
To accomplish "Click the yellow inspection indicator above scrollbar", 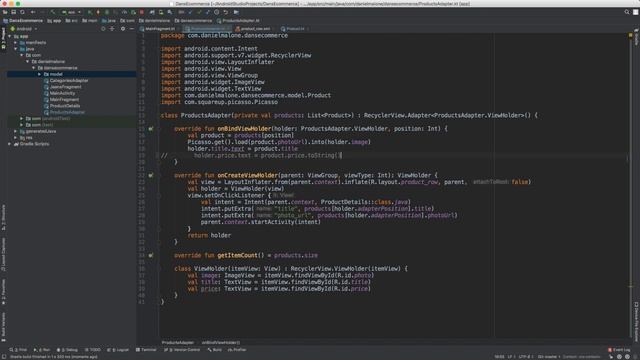I will (x=630, y=36).
